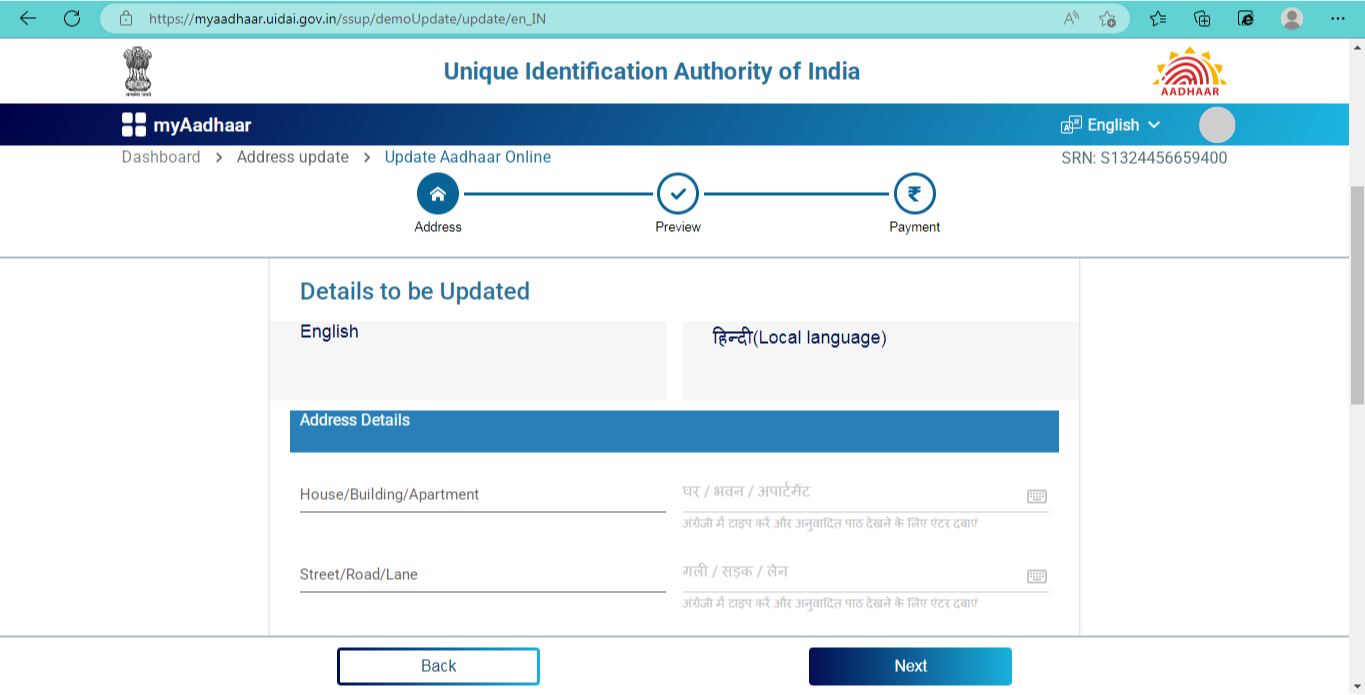Viewport: 1365px width, 695px height.
Task: Click the Payment step rupee icon
Action: click(913, 193)
